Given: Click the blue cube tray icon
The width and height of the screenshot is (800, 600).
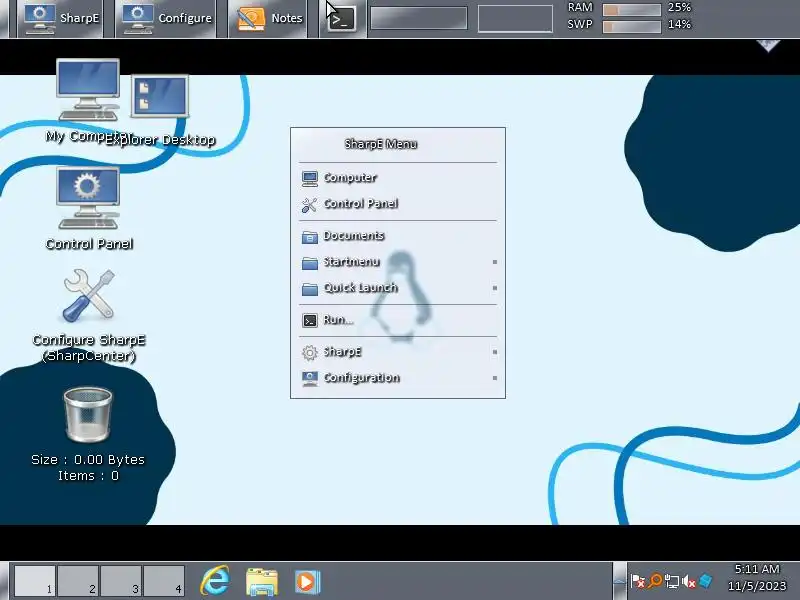Looking at the screenshot, I should 706,581.
